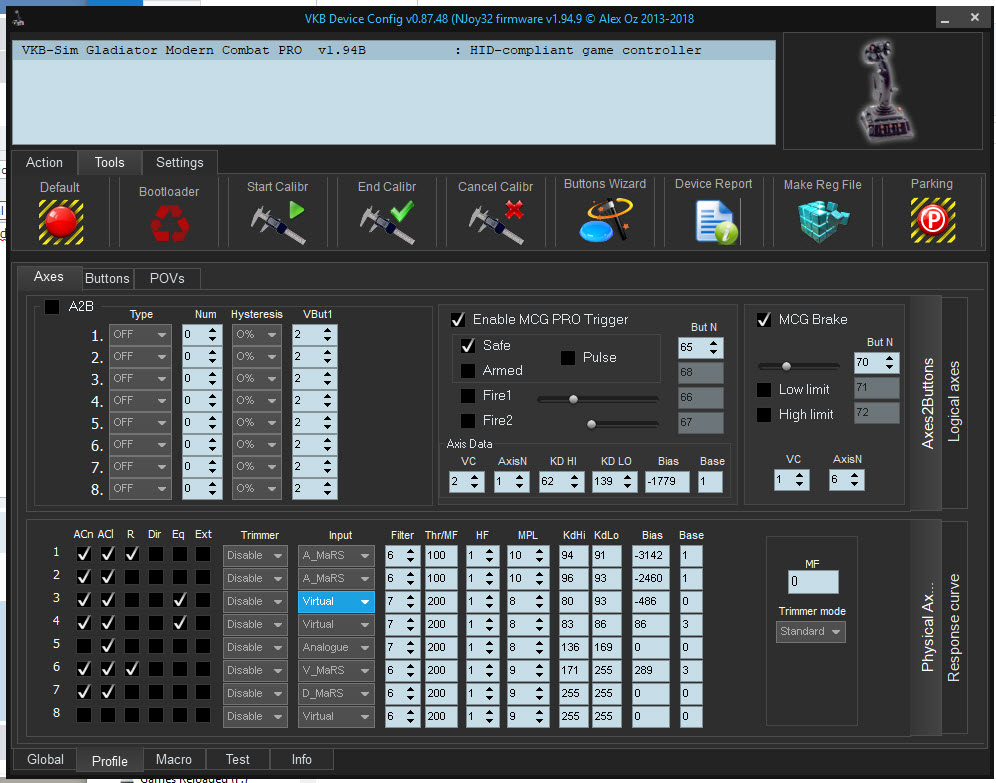996x783 pixels.
Task: Finish calibration with the End Calibr icon
Action: click(387, 222)
